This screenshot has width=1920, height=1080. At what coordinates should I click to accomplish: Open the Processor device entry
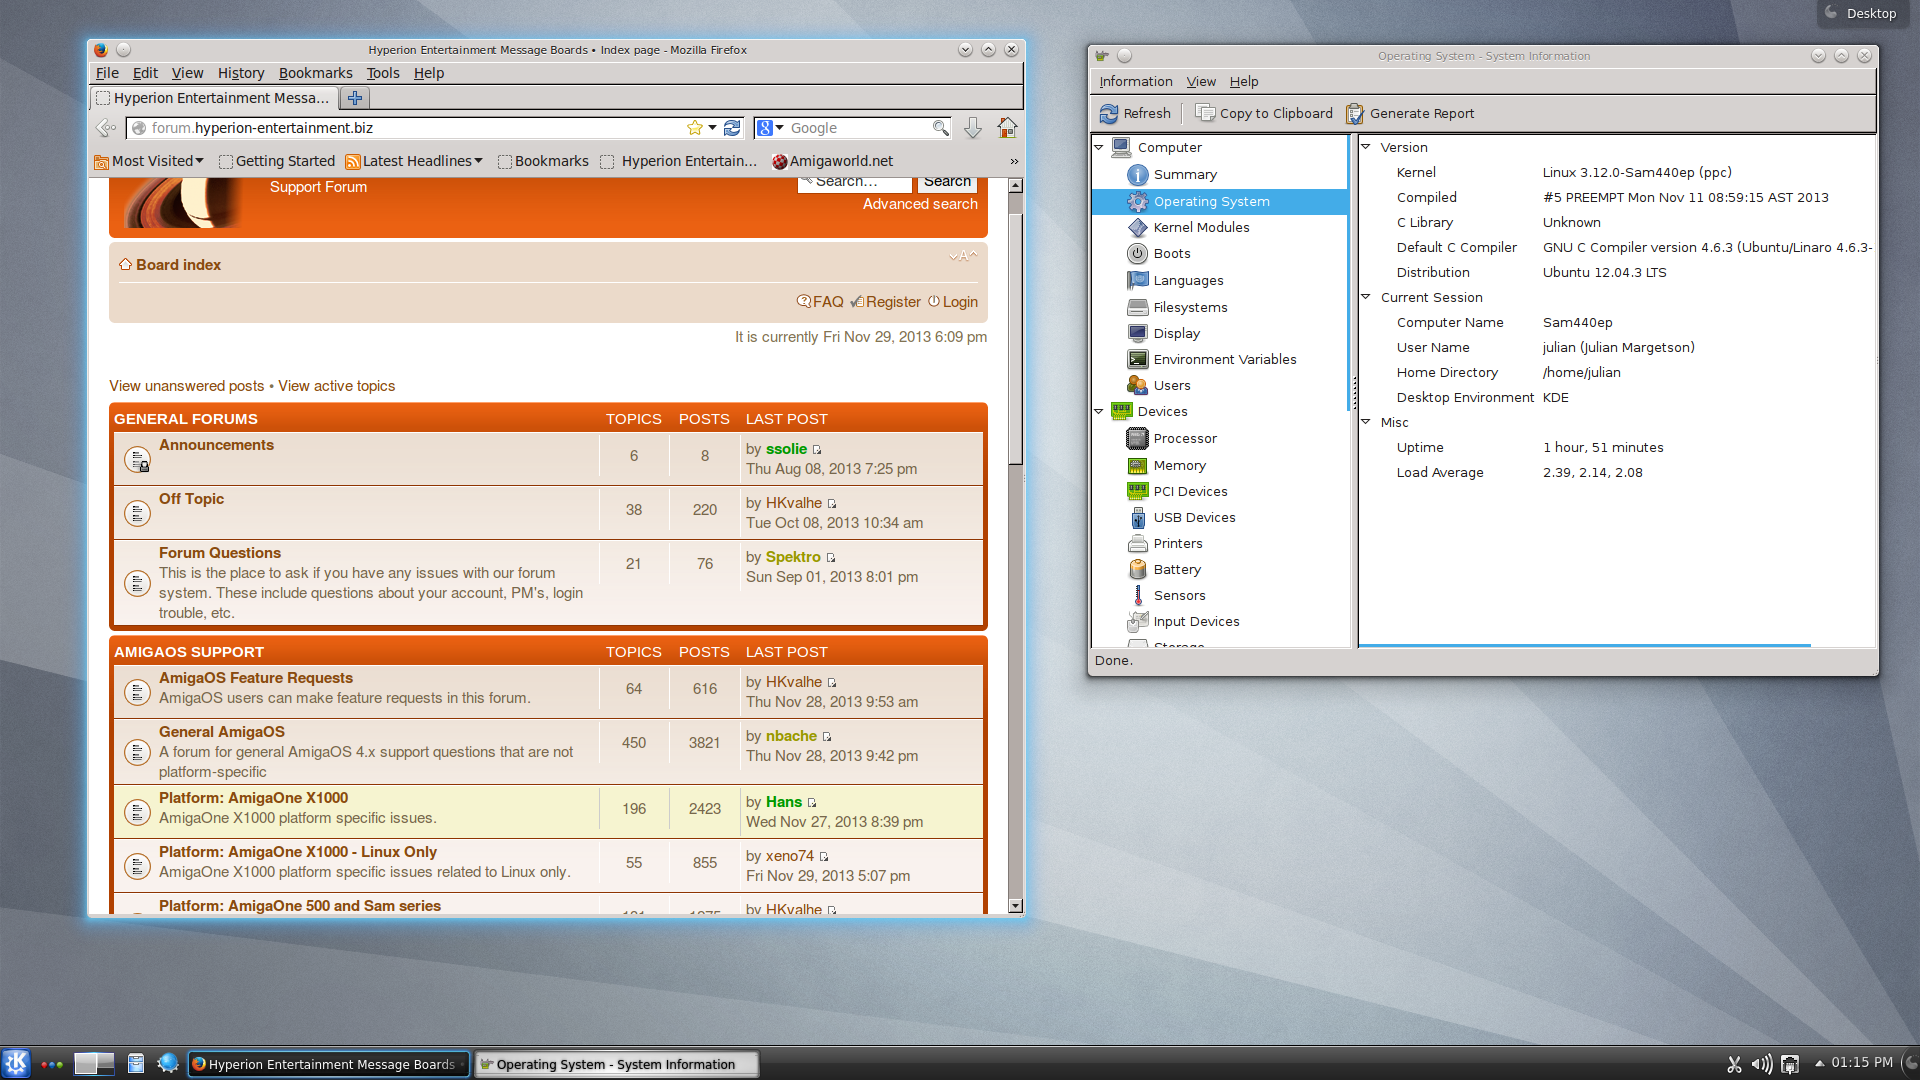(x=1184, y=439)
